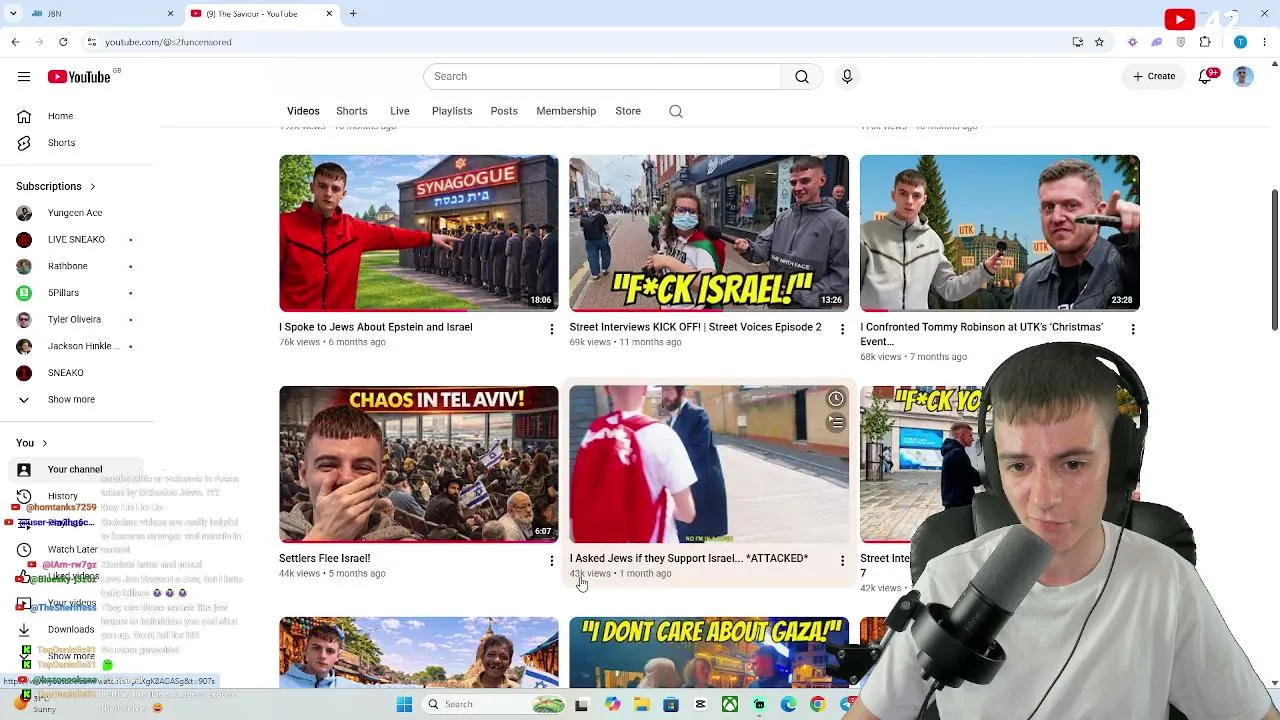Viewport: 1280px width, 720px height.
Task: Bookmark this page with the star
Action: point(1099,42)
